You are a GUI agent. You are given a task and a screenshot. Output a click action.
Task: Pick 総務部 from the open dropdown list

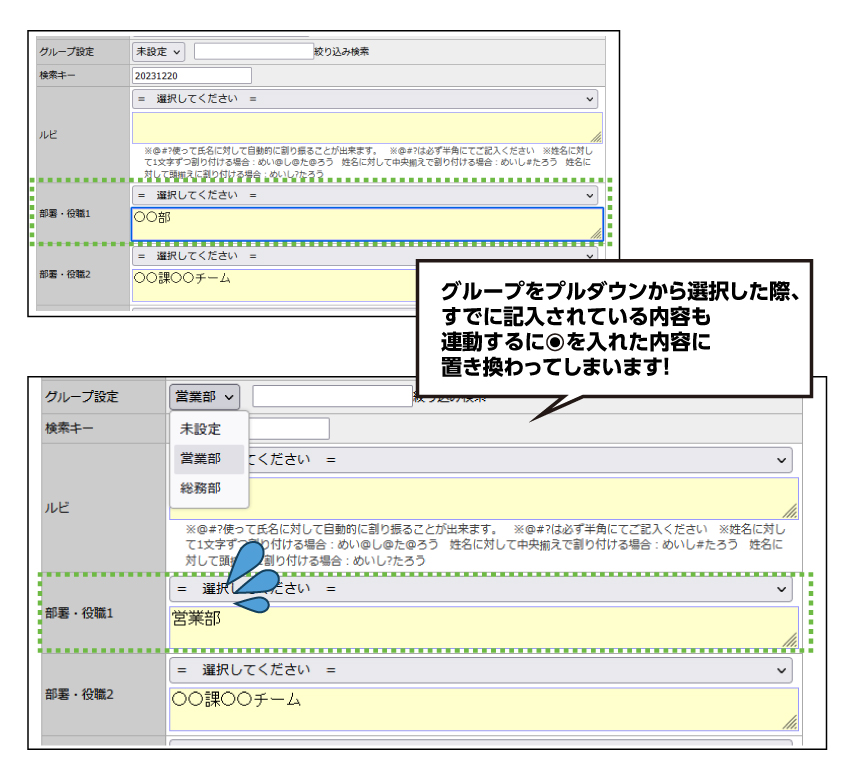(x=200, y=488)
